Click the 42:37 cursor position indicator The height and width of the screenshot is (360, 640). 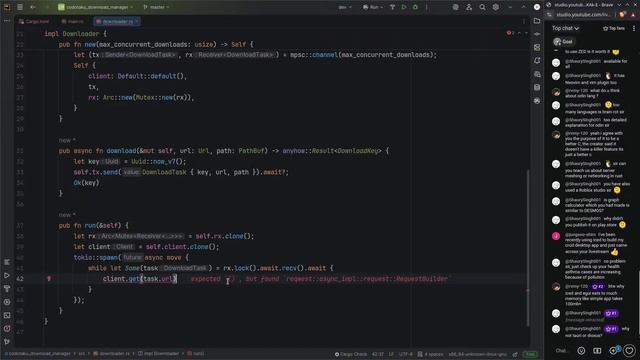(x=378, y=354)
